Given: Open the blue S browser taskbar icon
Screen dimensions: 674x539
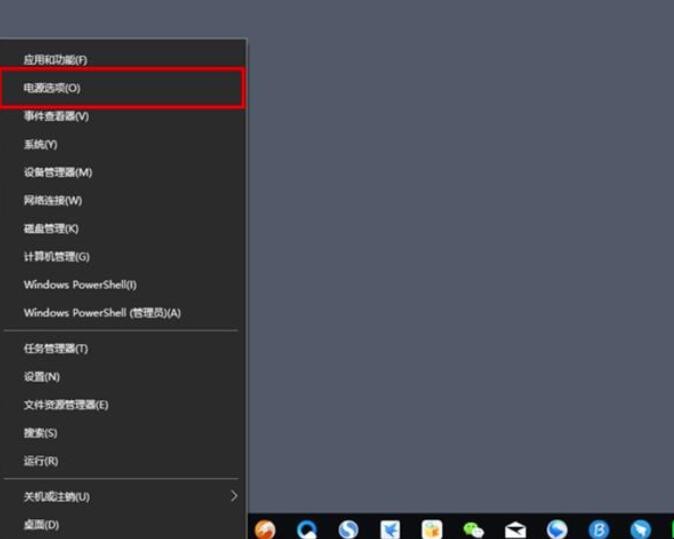Looking at the screenshot, I should (x=348, y=529).
